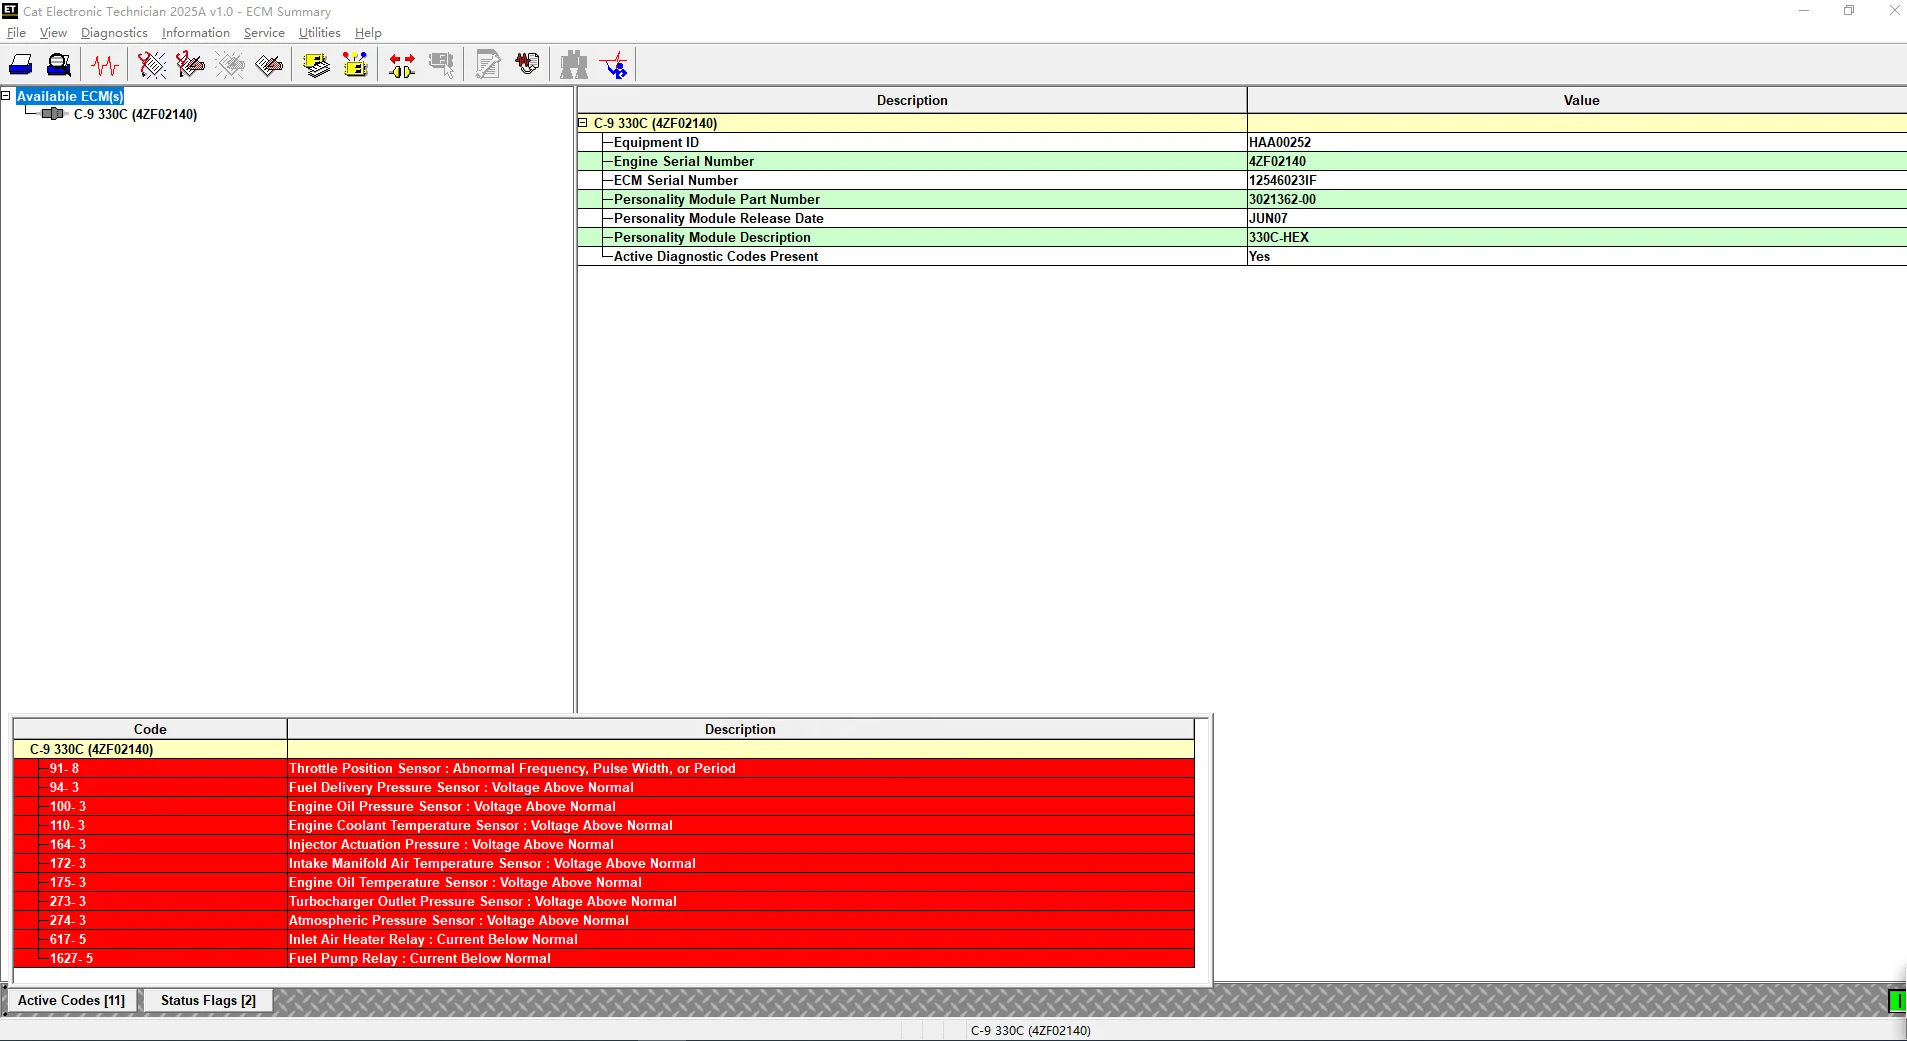Open Active Diagnostic Codes stethoscope icon
Screen dimensions: 1907x1041
coord(152,65)
